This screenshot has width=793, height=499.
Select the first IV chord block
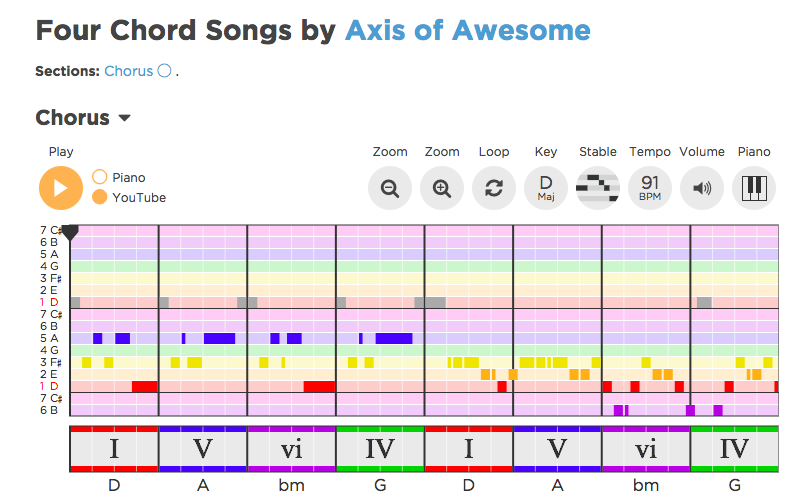point(380,449)
